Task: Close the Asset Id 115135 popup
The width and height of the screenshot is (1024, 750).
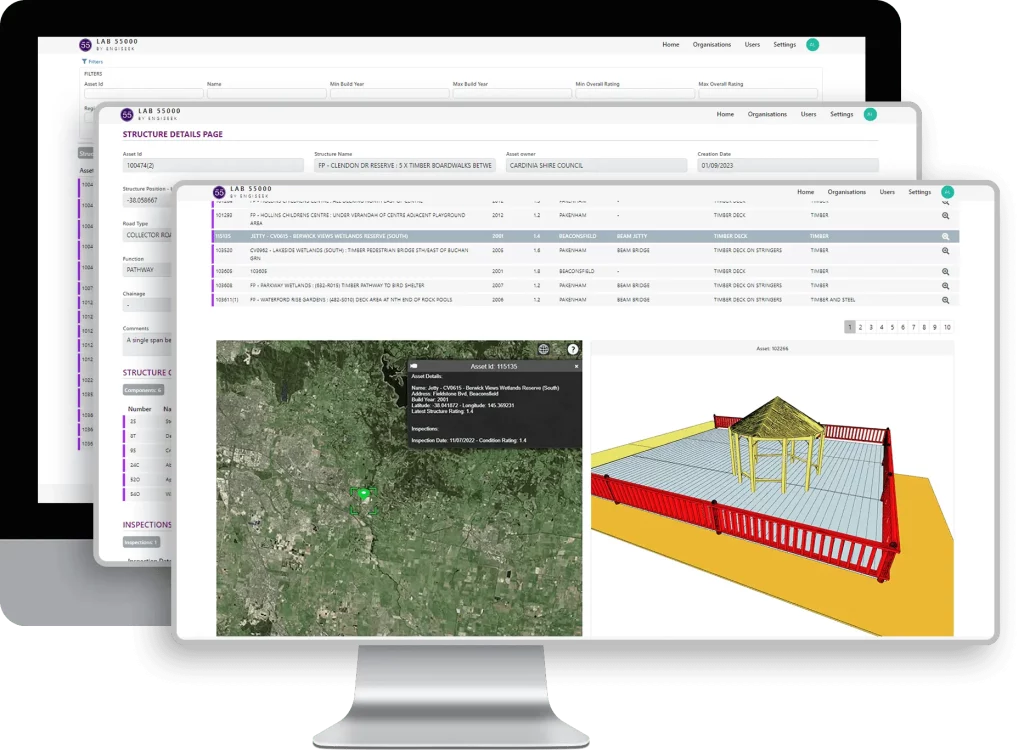Action: (576, 367)
